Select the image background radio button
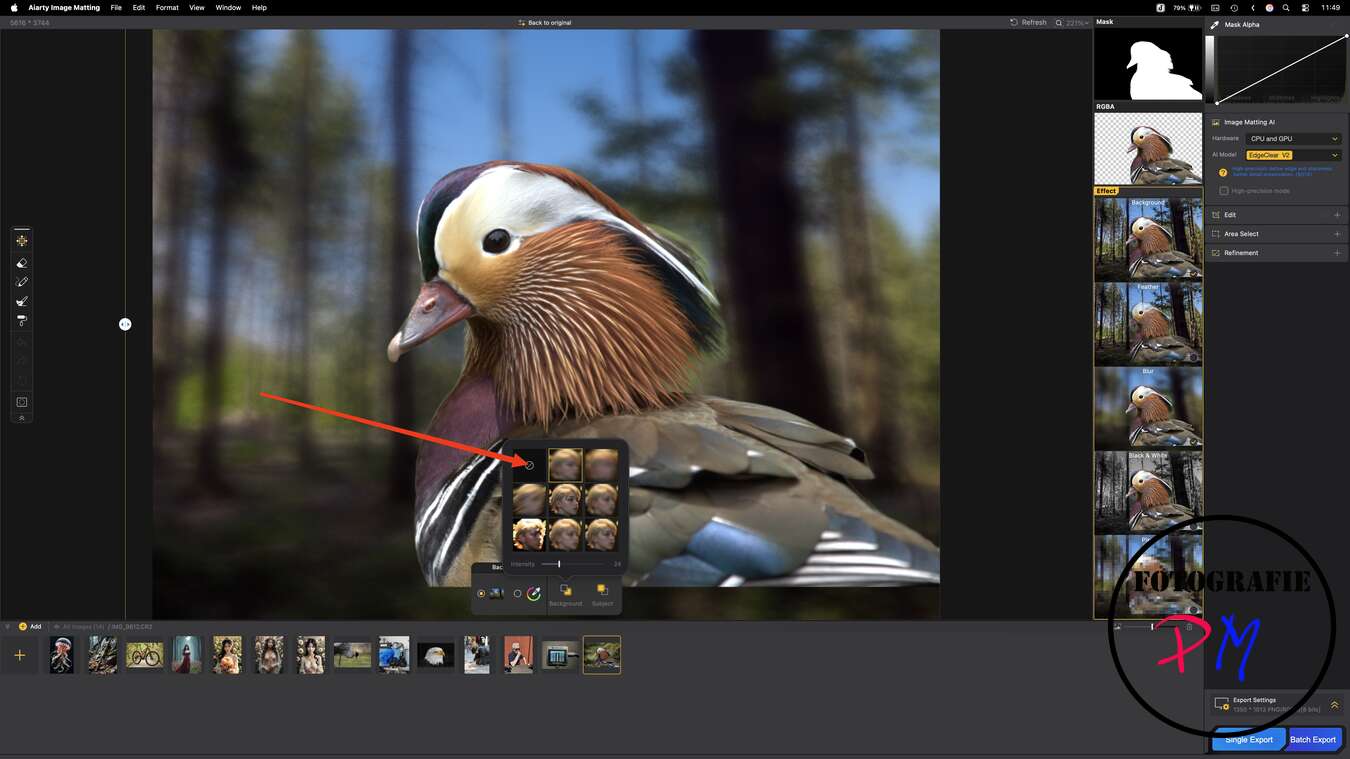1350x759 pixels. click(481, 594)
